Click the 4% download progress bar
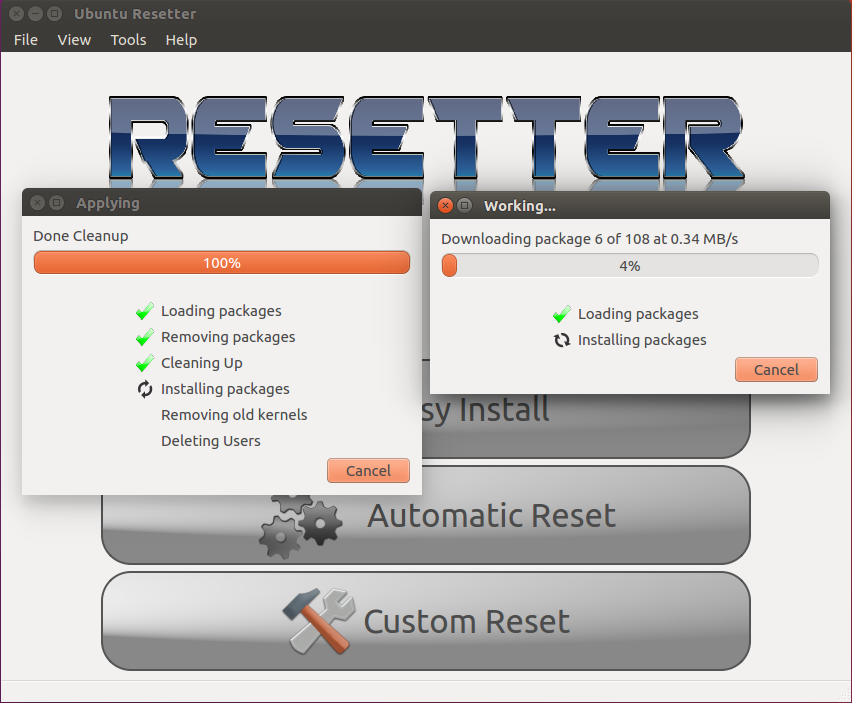Viewport: 852px width, 703px height. (630, 266)
